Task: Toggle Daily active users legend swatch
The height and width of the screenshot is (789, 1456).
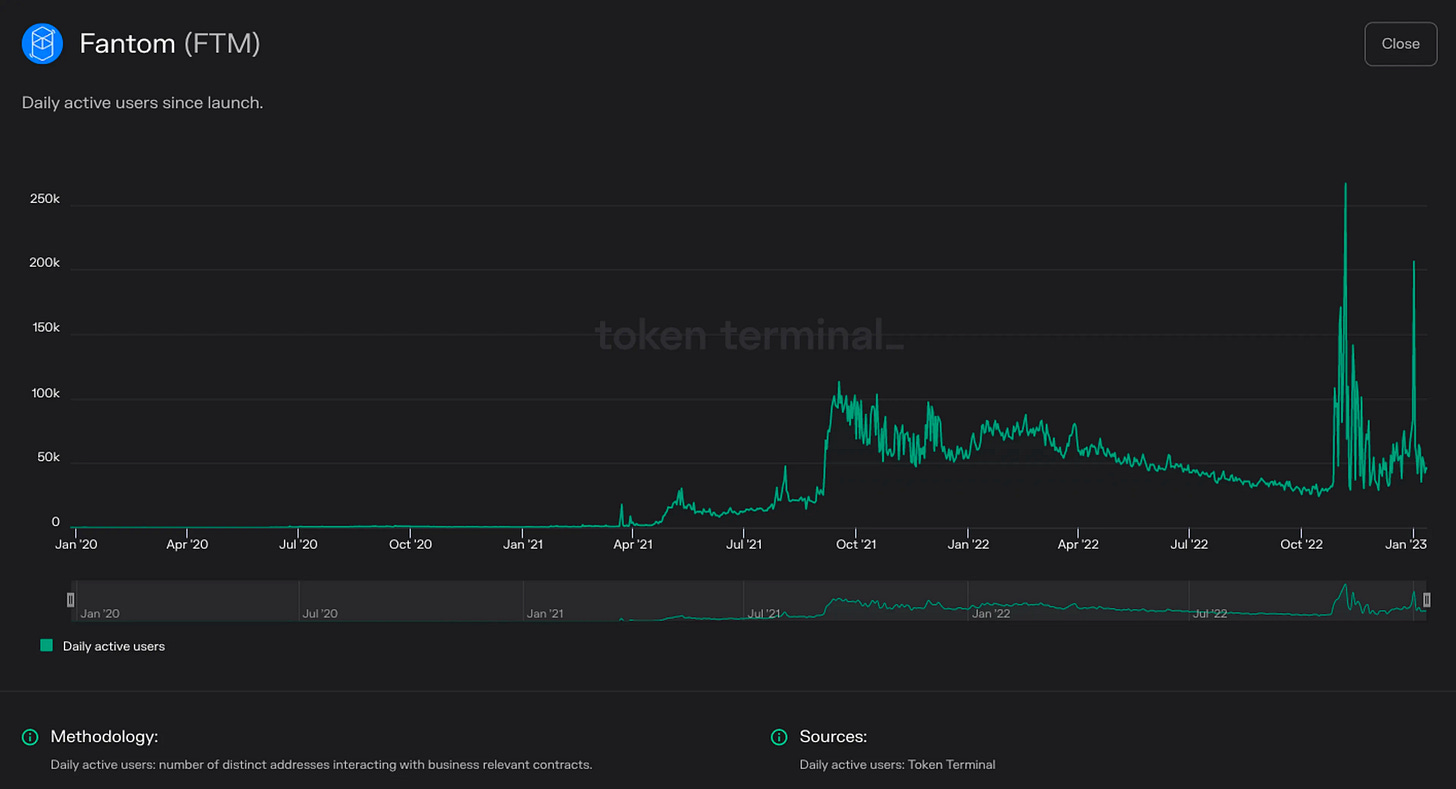Action: coord(46,646)
